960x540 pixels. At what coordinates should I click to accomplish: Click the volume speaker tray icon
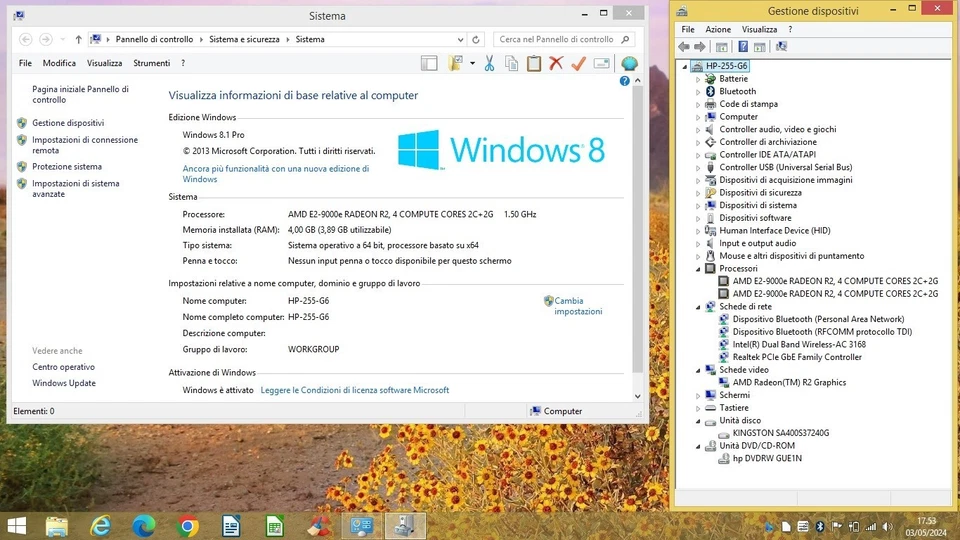[887, 527]
